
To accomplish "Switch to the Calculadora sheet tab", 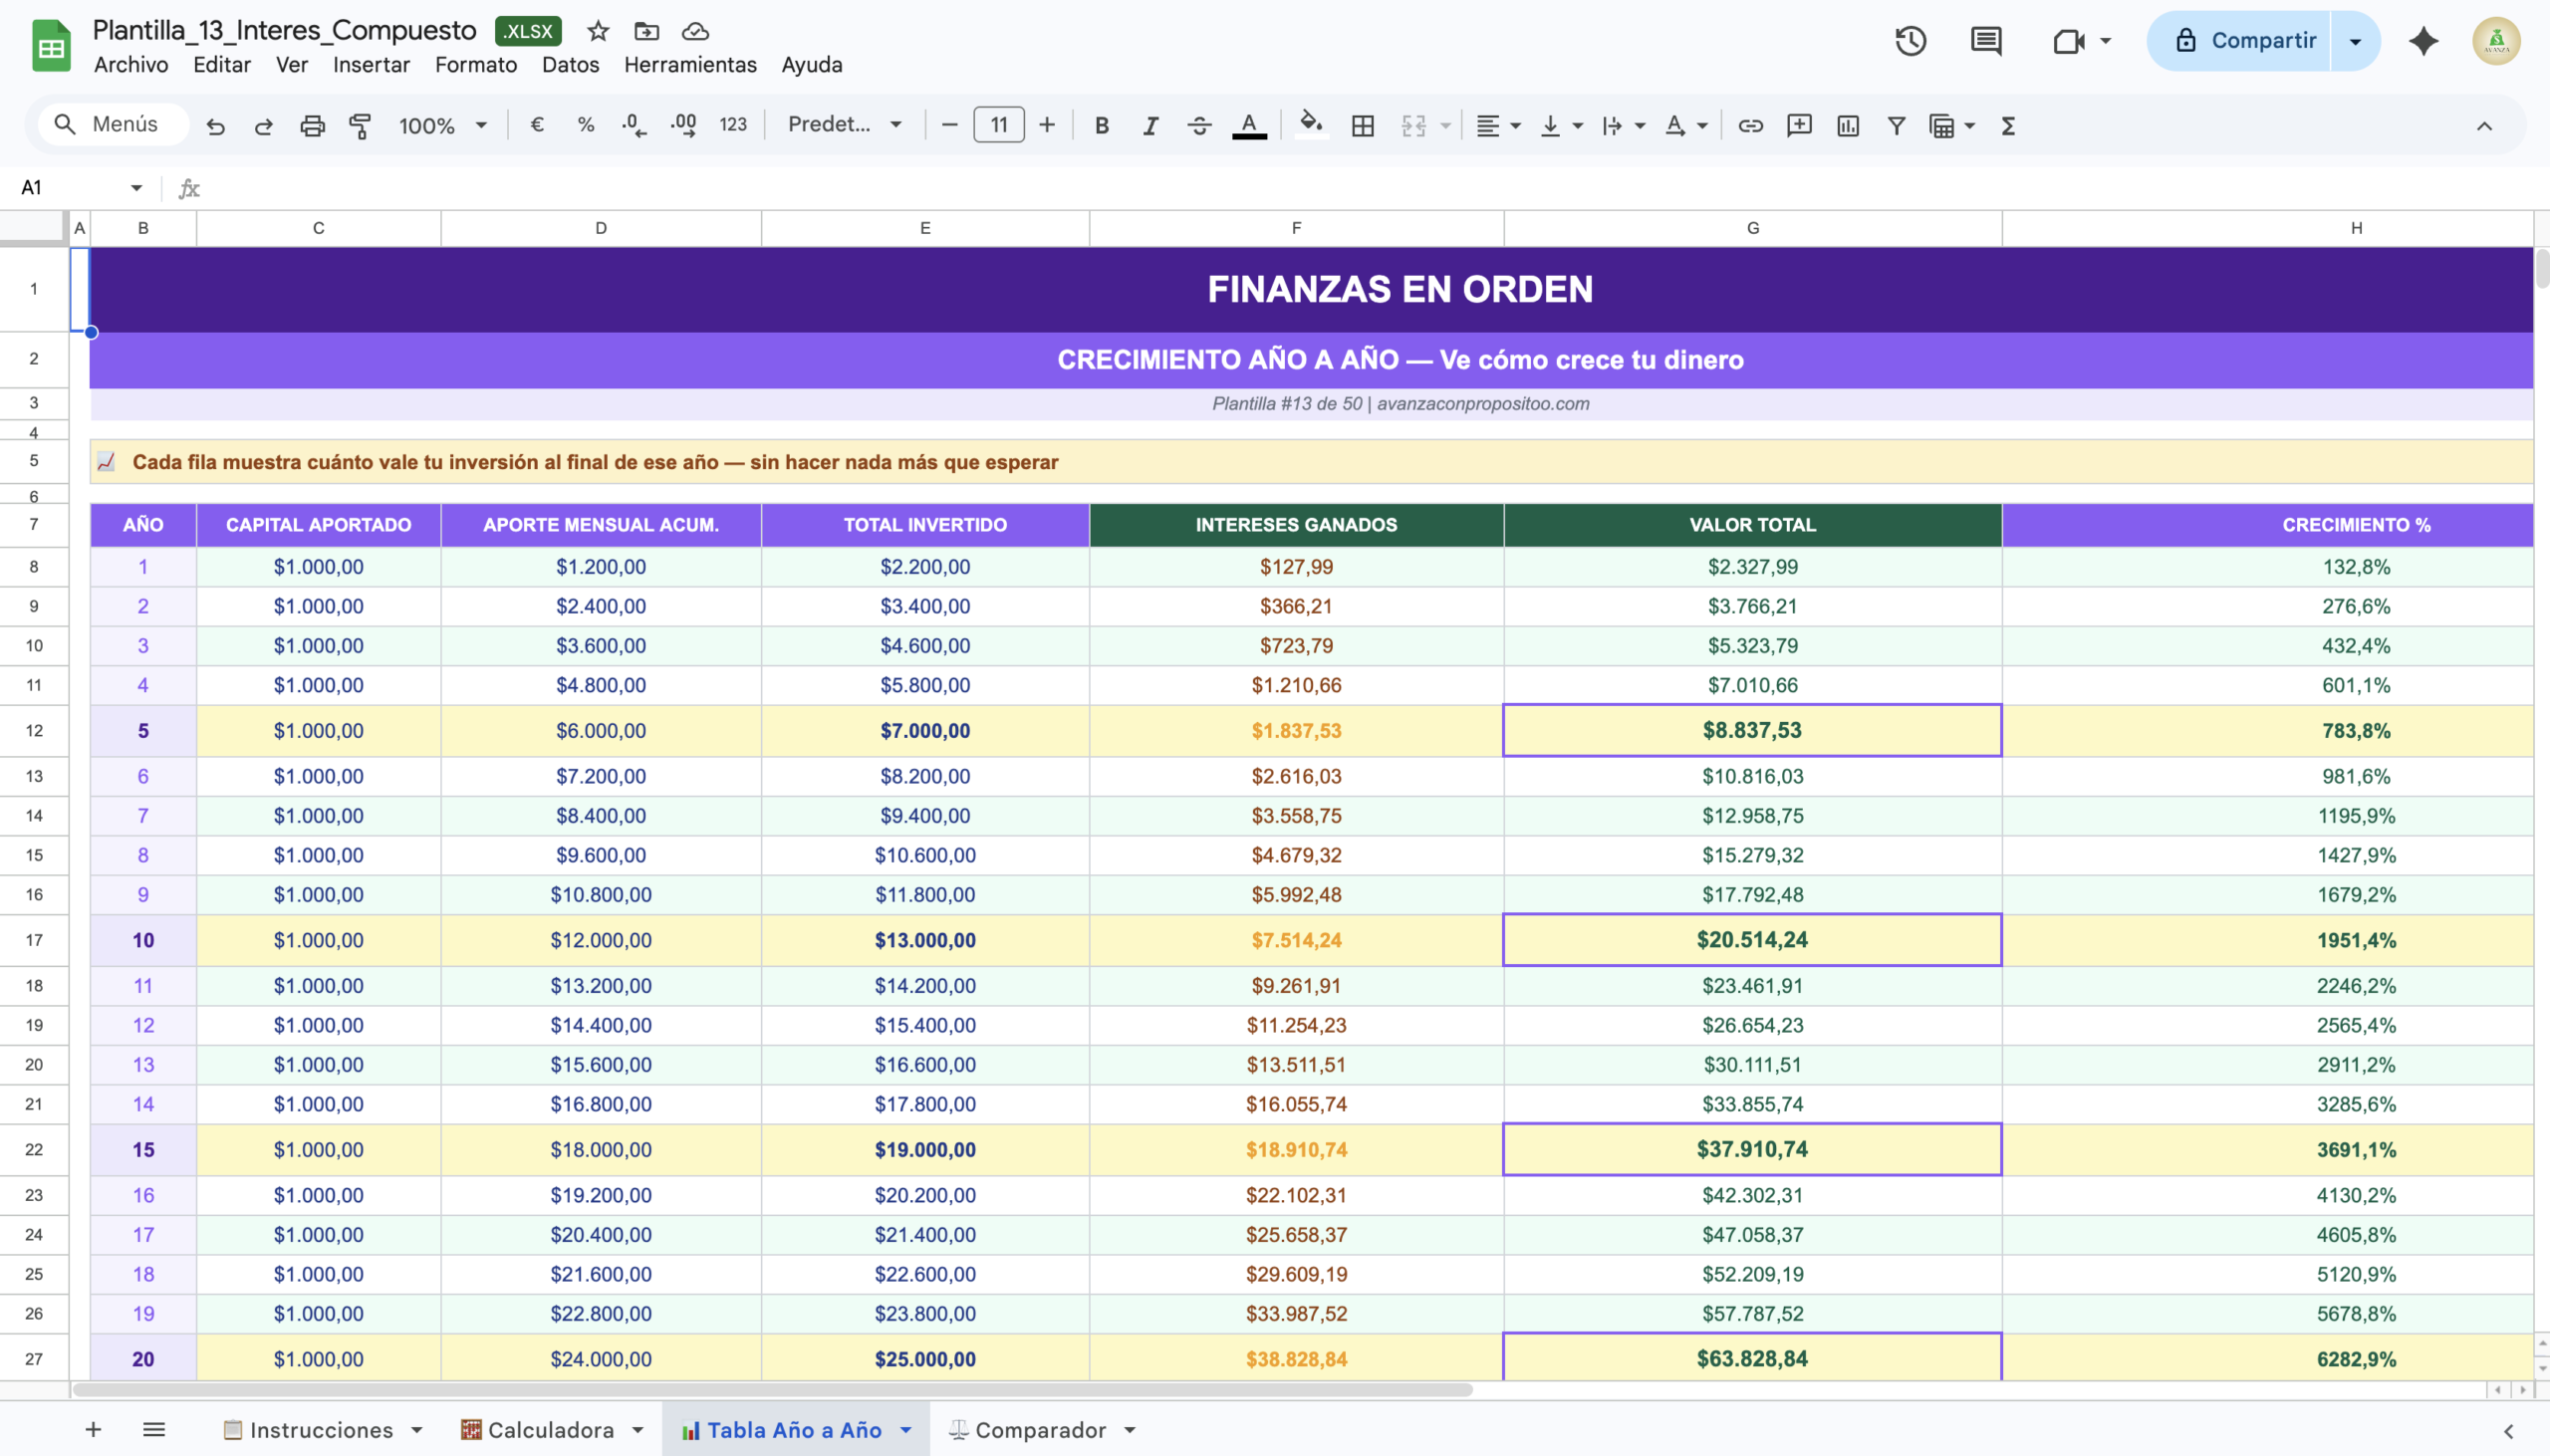I will (x=550, y=1430).
